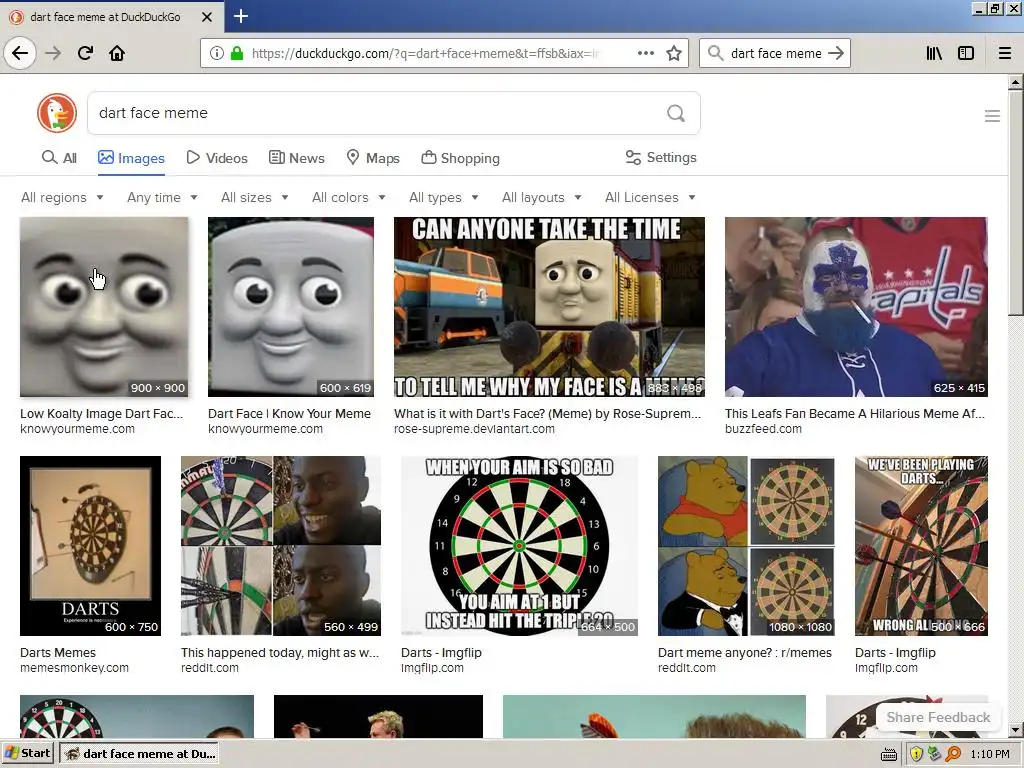1024x768 pixels.
Task: Click the green padlock security icon
Action: [237, 53]
